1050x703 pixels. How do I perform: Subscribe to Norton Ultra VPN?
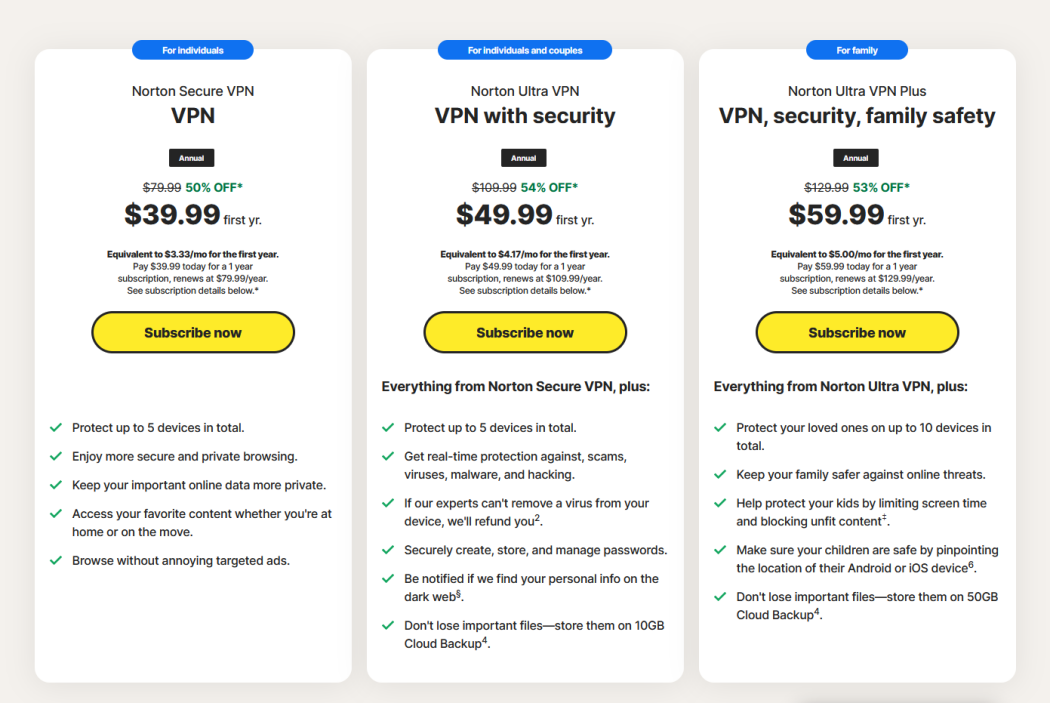coord(524,331)
